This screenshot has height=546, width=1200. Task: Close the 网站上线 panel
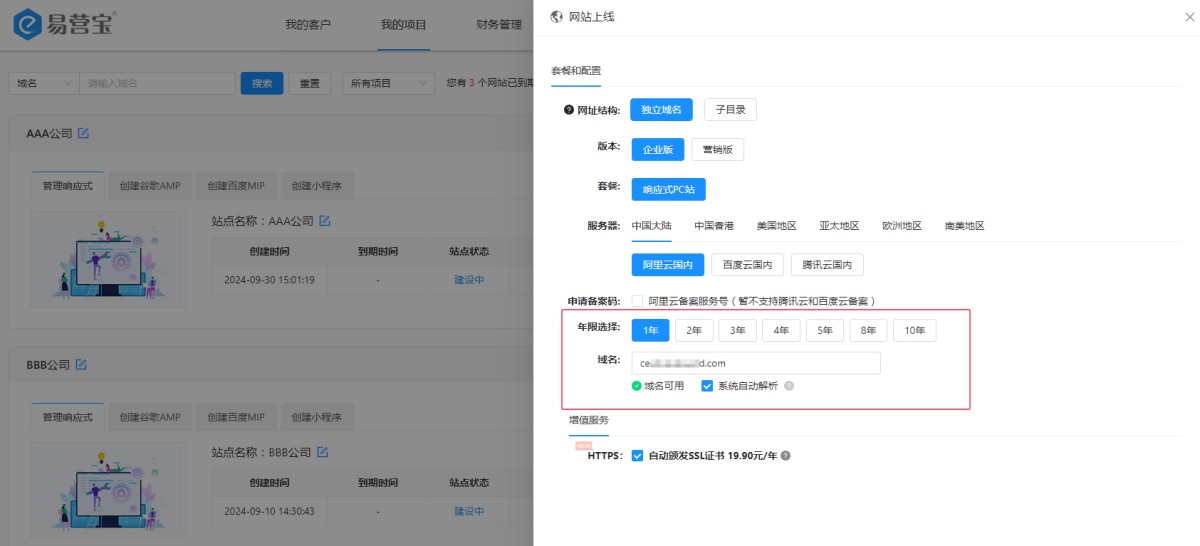tap(1187, 17)
